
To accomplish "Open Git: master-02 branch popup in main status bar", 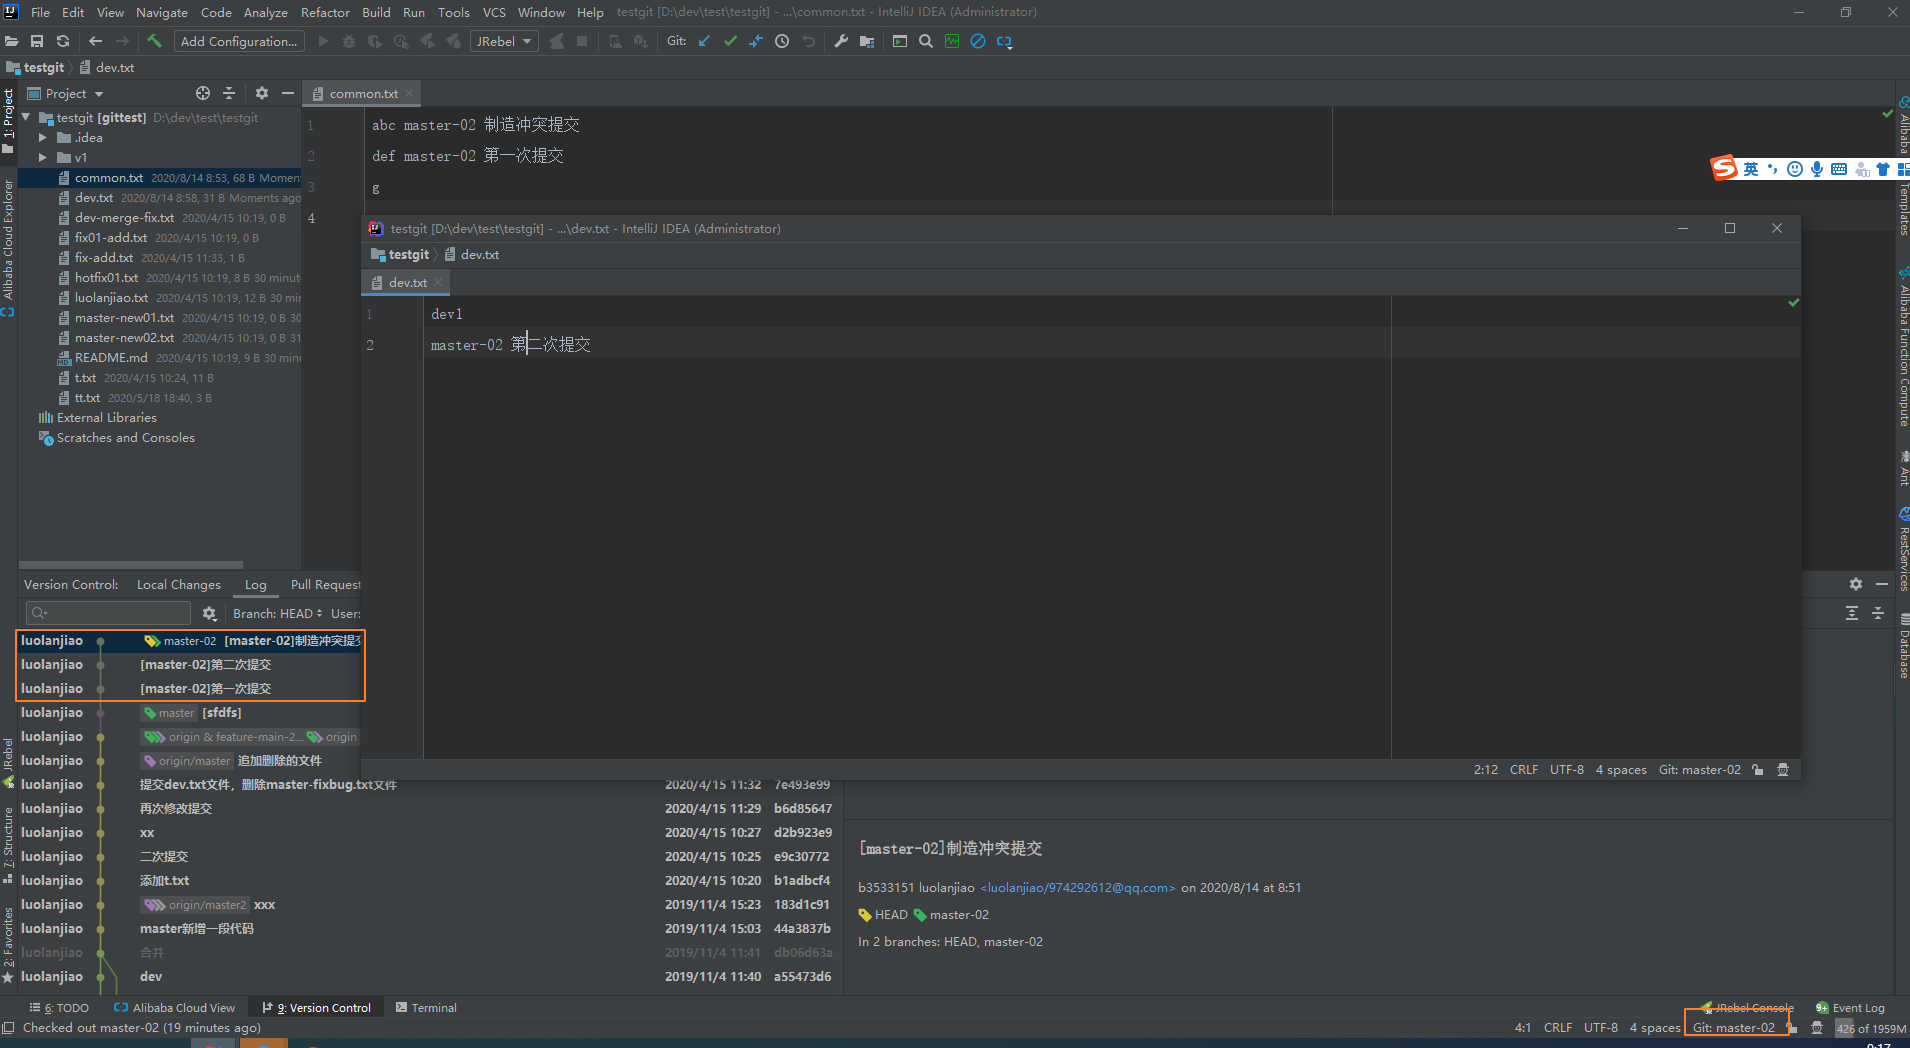I will click(1733, 1028).
